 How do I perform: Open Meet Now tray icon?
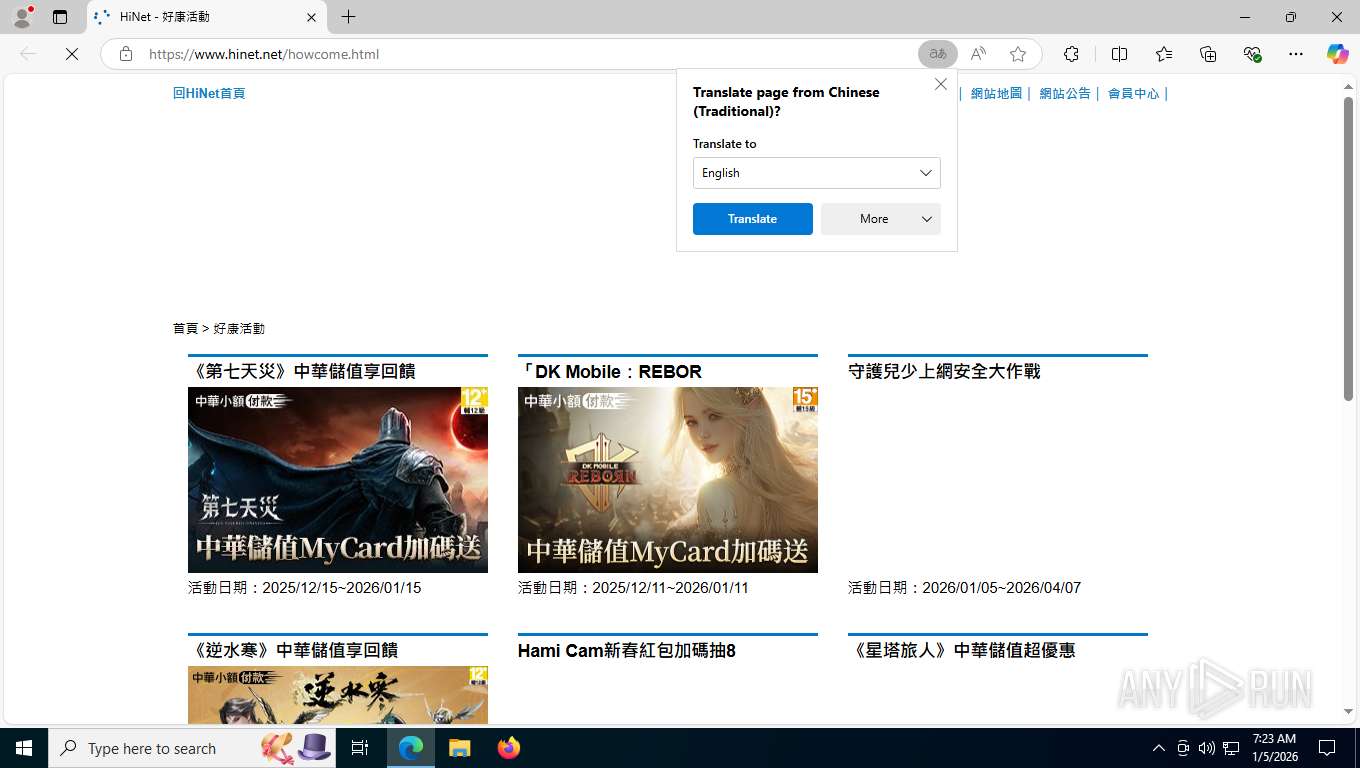tap(1183, 748)
